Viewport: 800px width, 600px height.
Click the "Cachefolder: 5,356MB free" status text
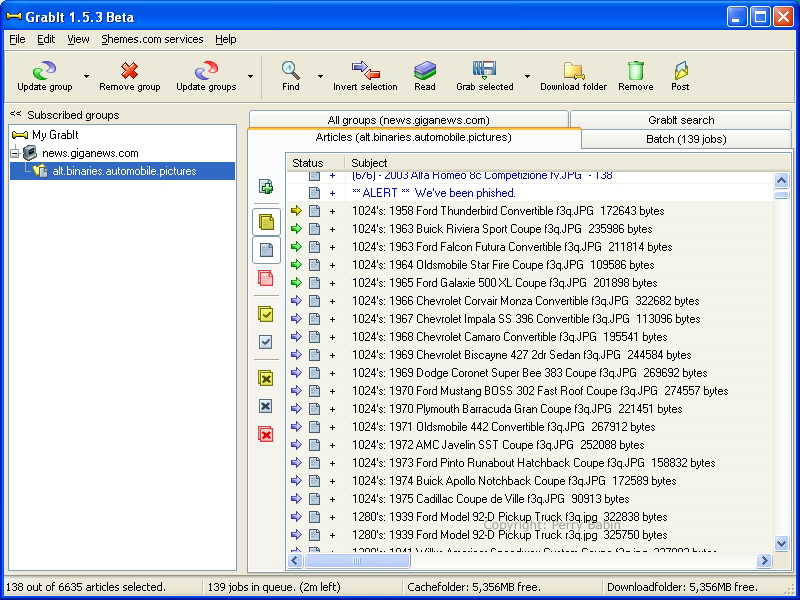473,587
